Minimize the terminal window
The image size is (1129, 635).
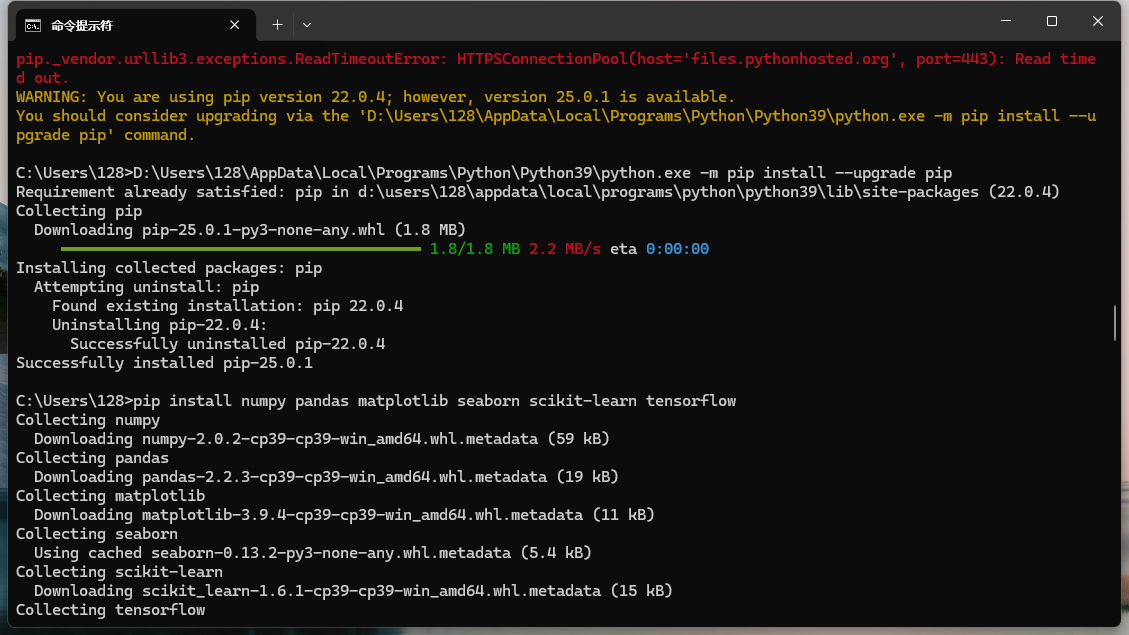point(1006,21)
